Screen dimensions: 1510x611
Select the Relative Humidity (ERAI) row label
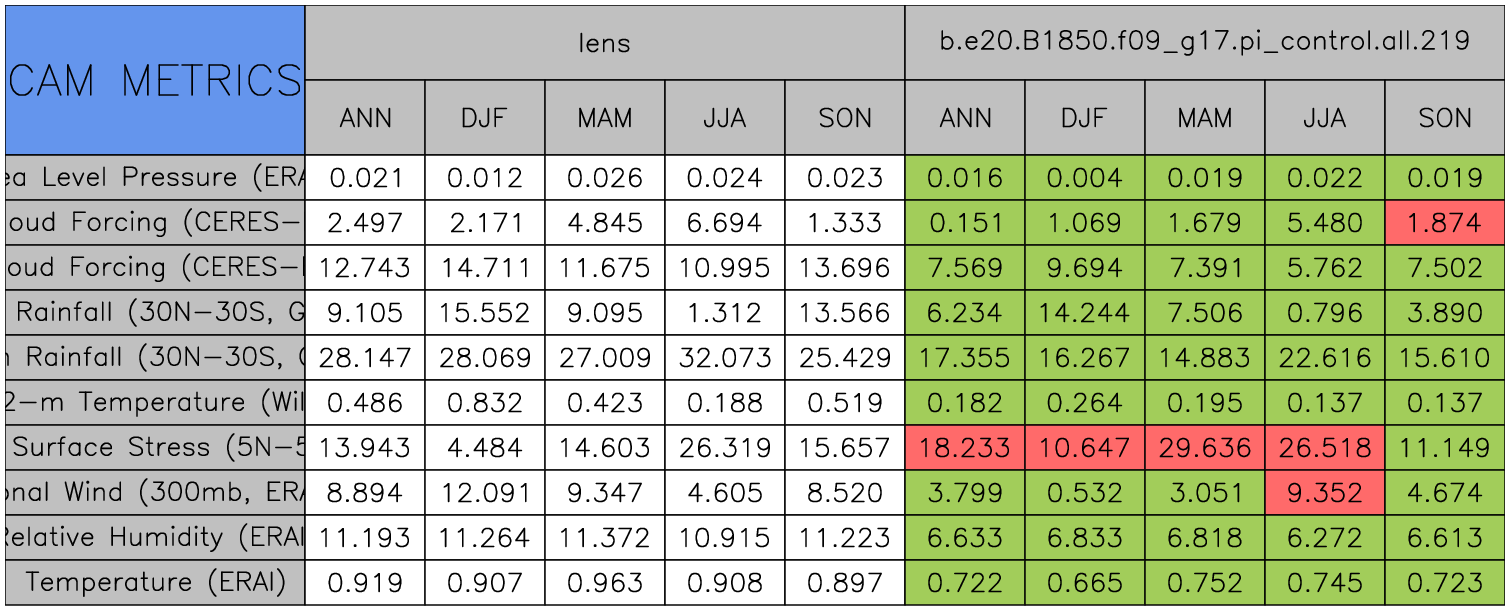coord(155,538)
